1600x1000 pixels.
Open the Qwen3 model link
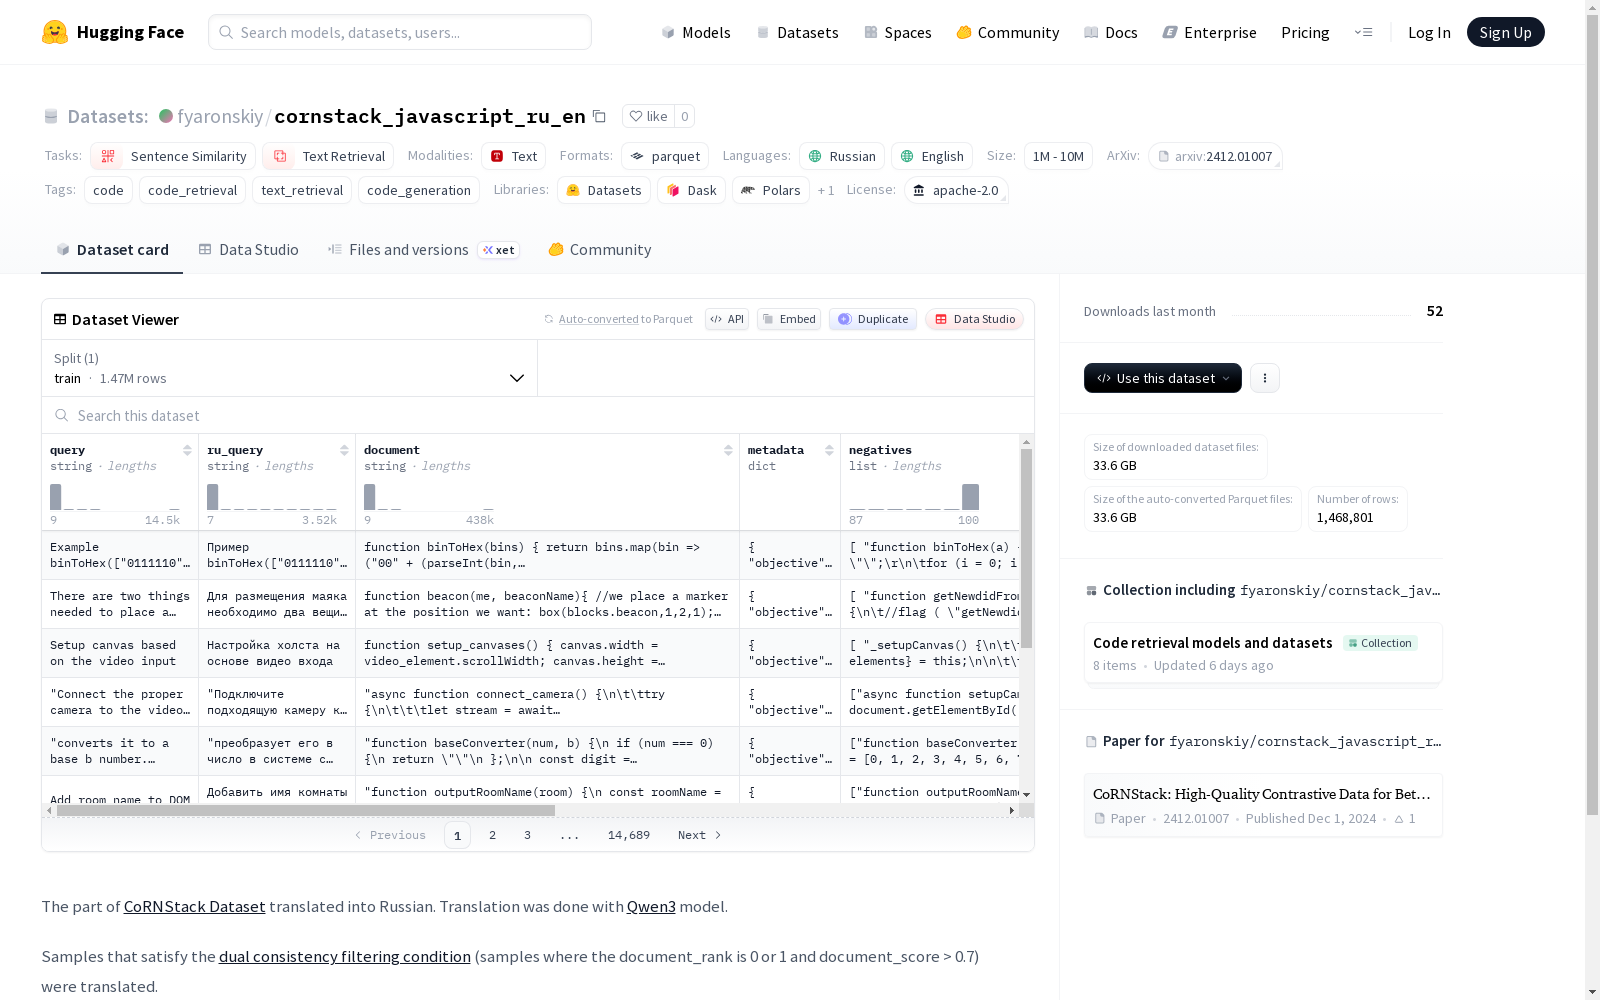(651, 906)
